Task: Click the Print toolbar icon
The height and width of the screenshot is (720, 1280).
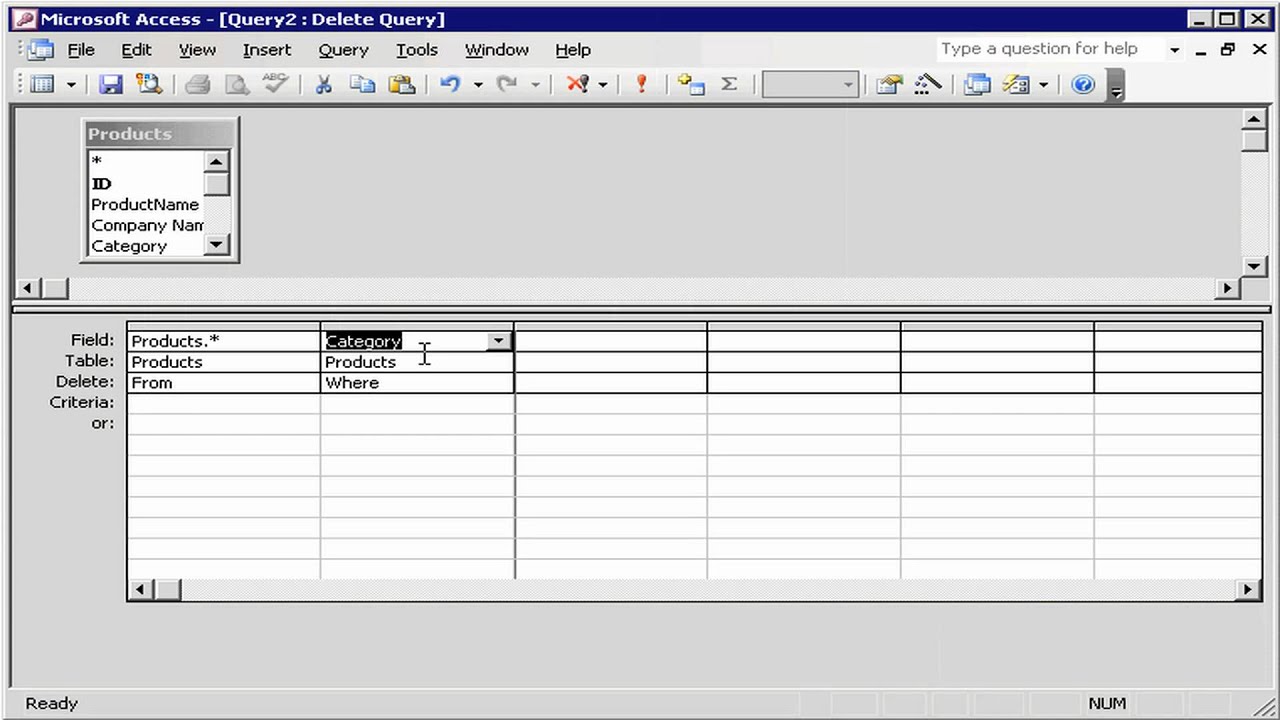Action: click(x=198, y=85)
